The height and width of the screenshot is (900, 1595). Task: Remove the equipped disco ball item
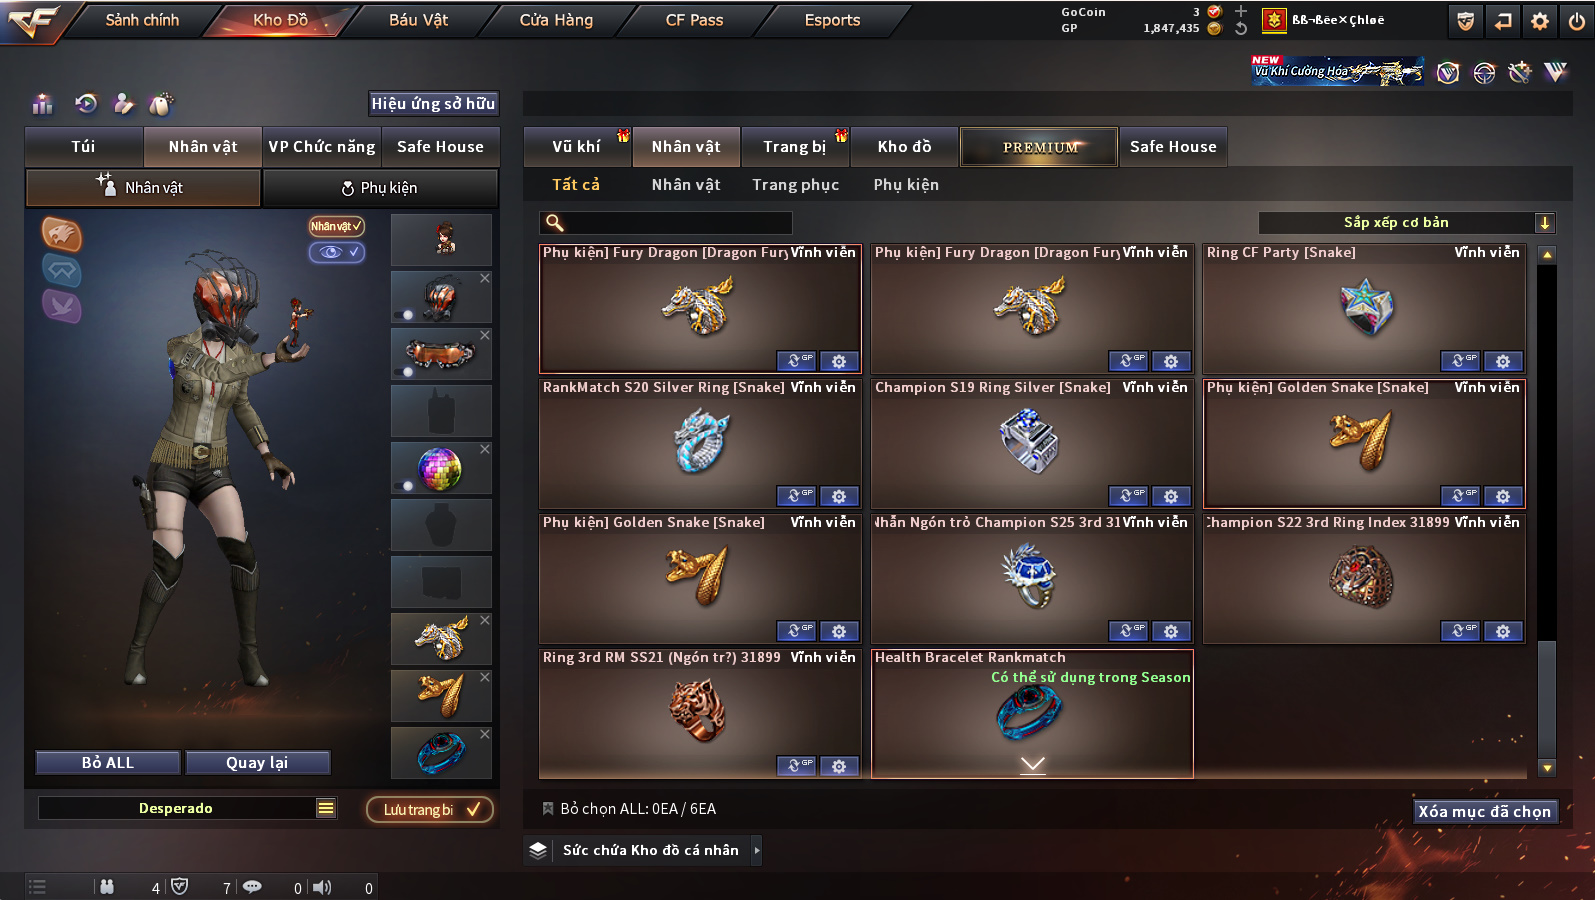[x=485, y=450]
